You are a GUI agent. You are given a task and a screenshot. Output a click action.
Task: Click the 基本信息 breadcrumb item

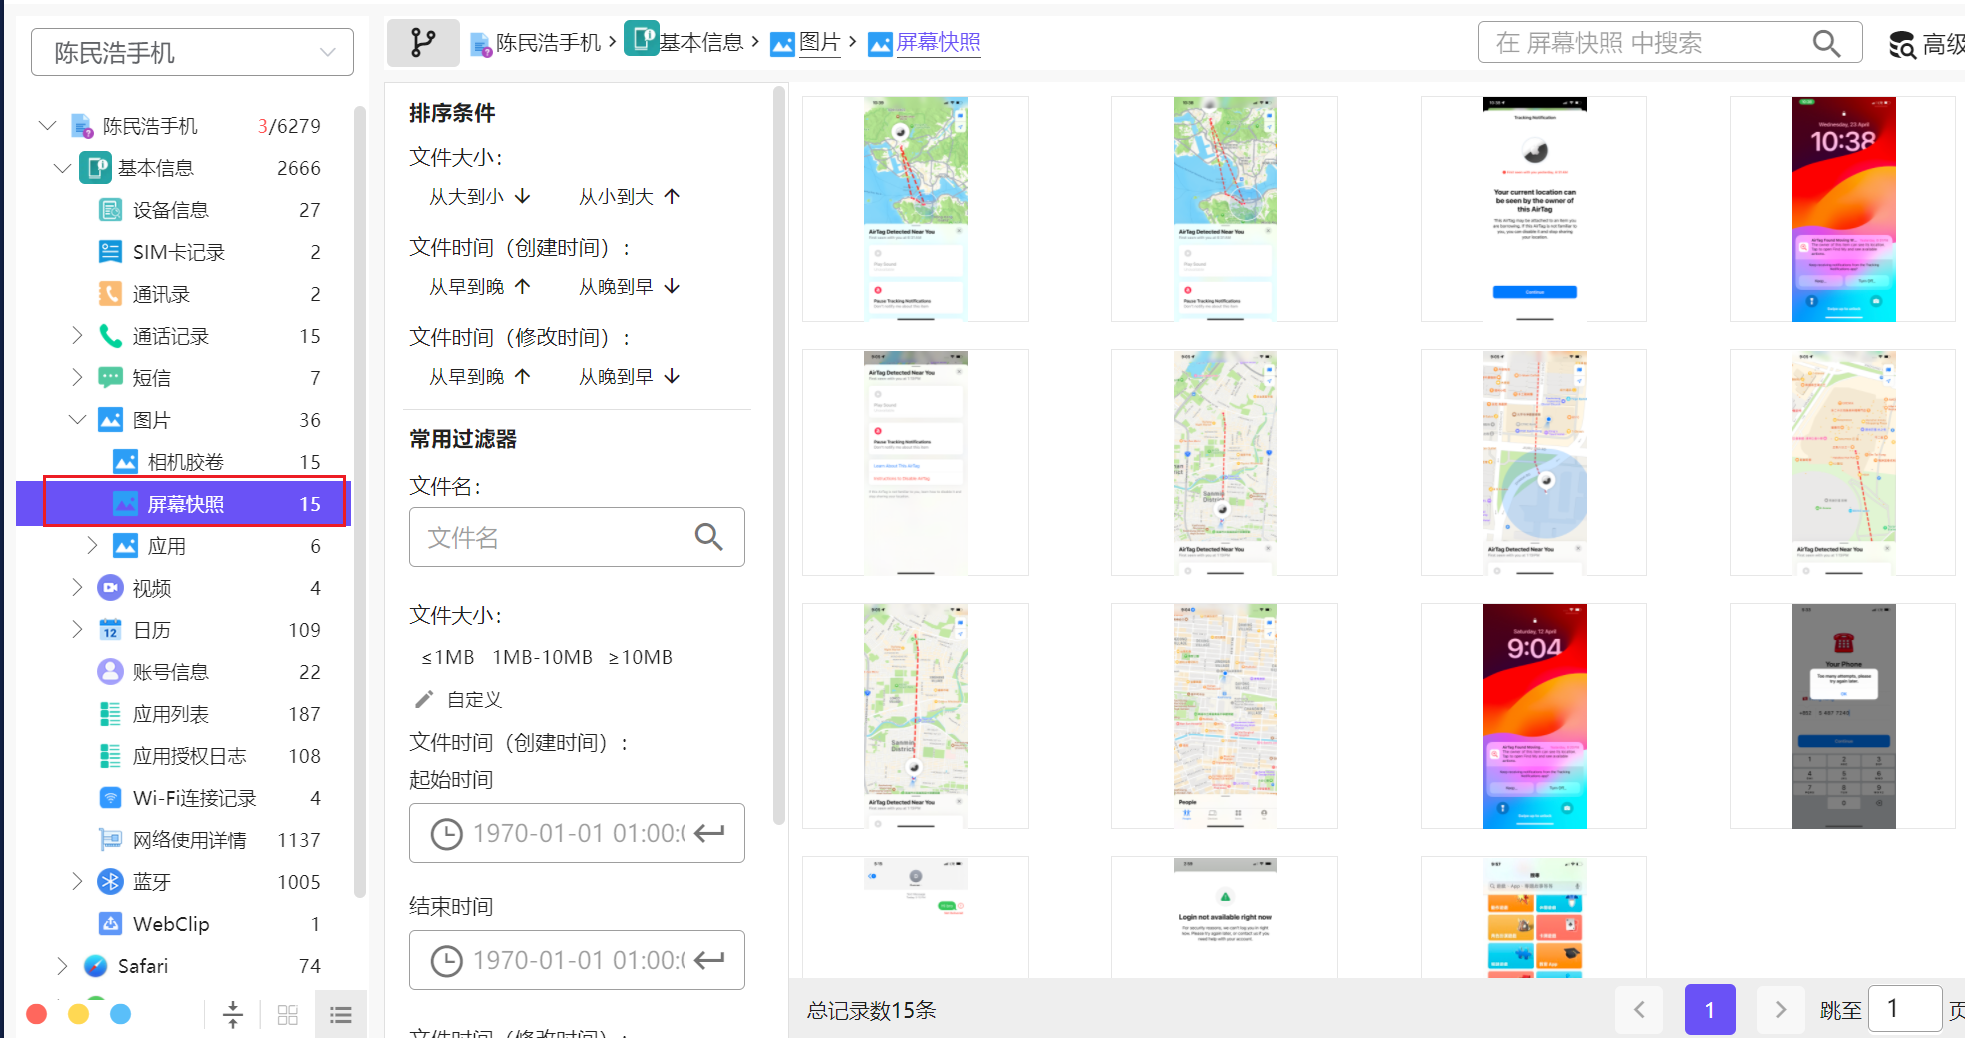(x=700, y=42)
